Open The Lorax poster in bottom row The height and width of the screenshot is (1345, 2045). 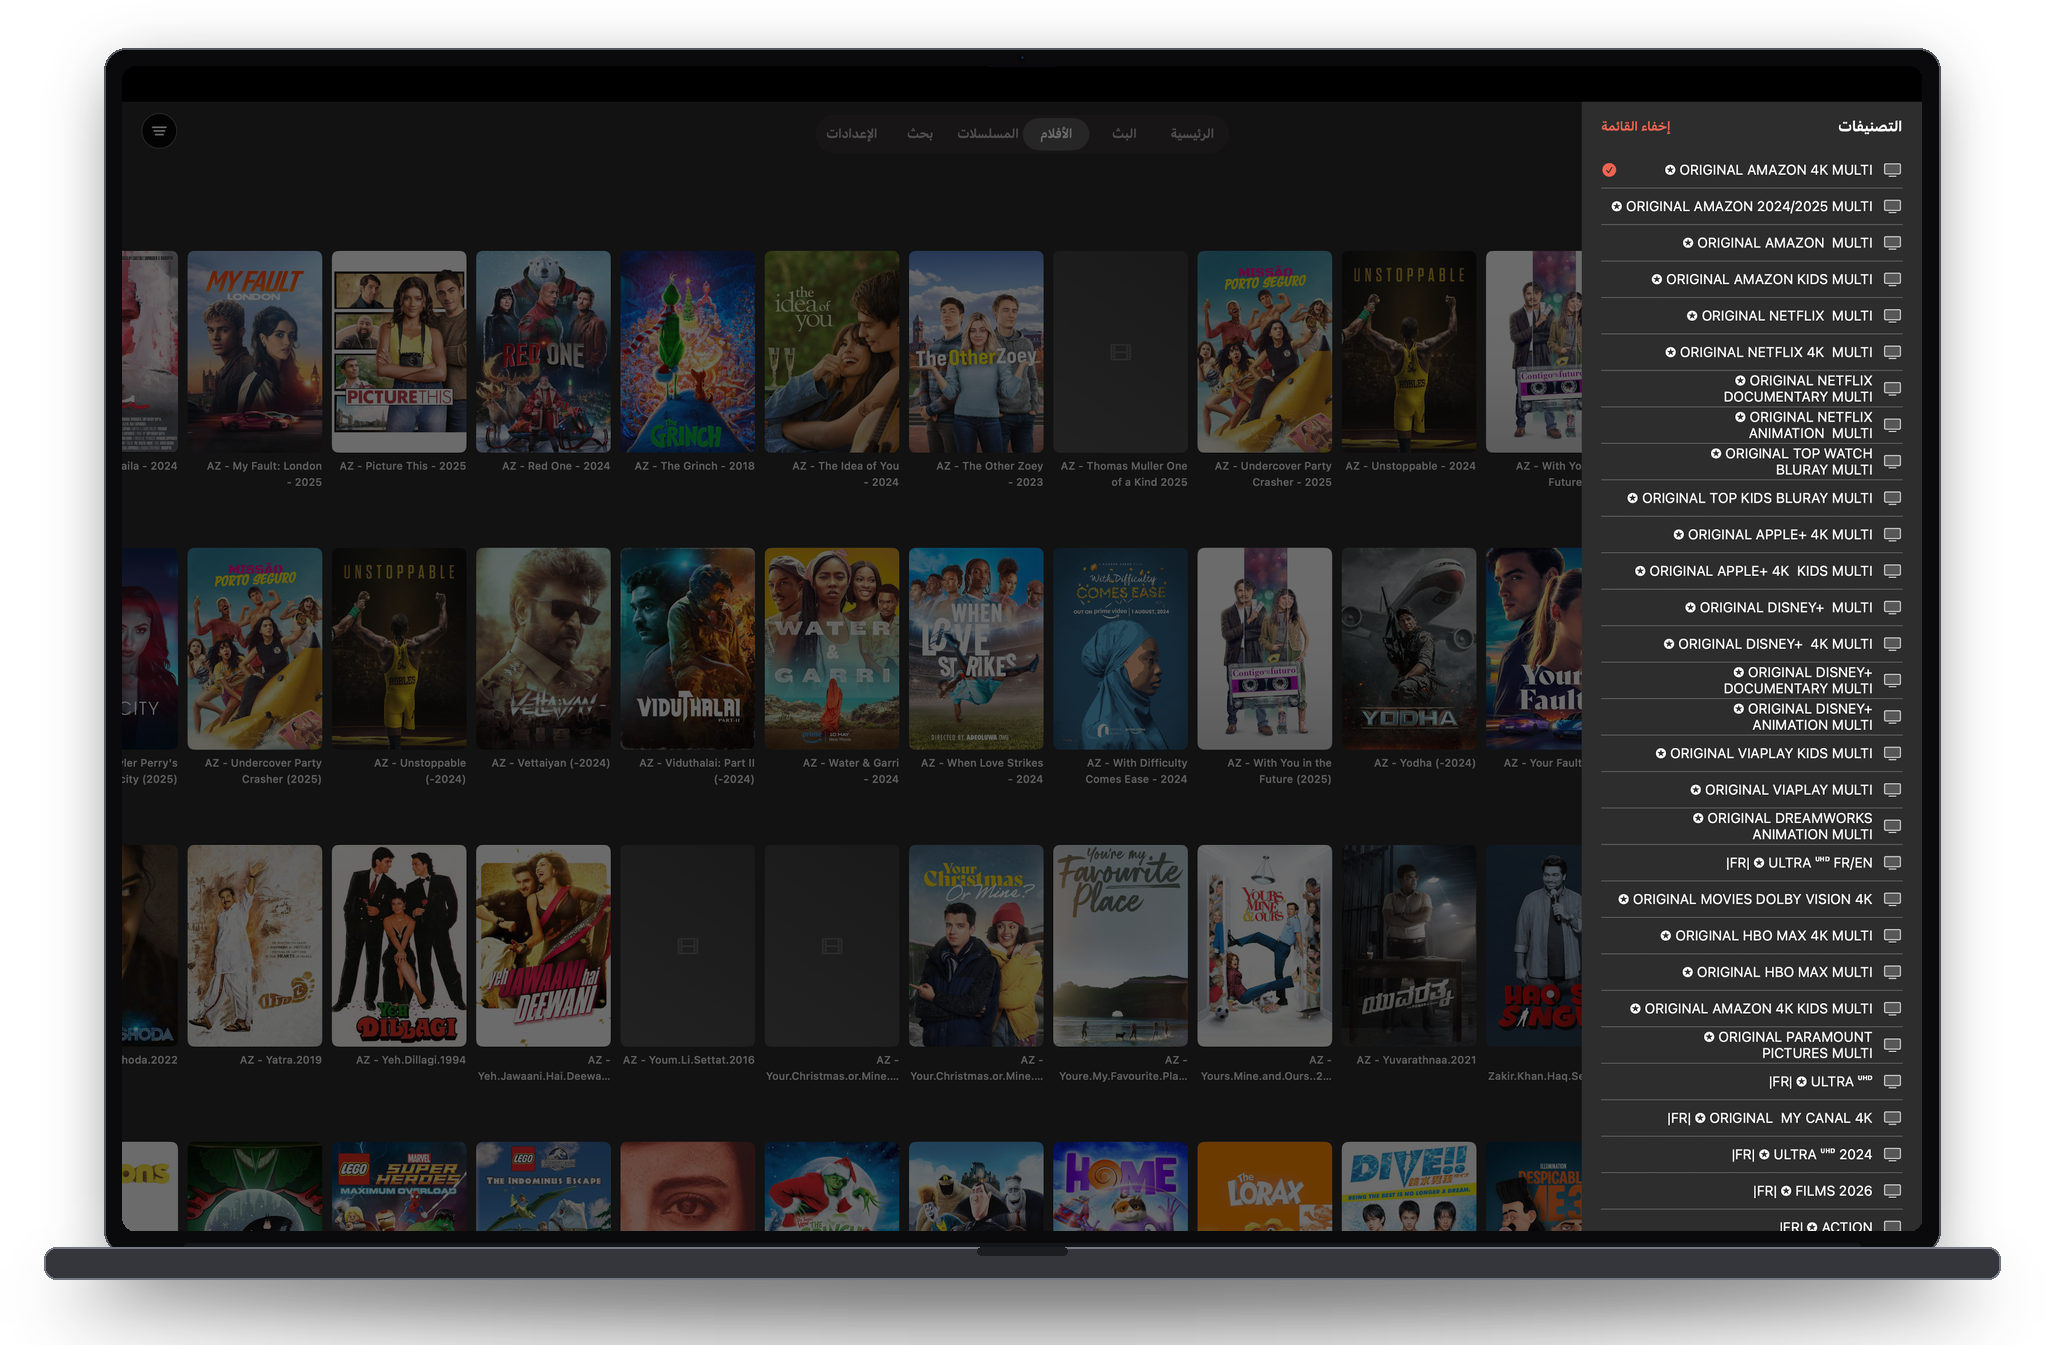[x=1265, y=1186]
